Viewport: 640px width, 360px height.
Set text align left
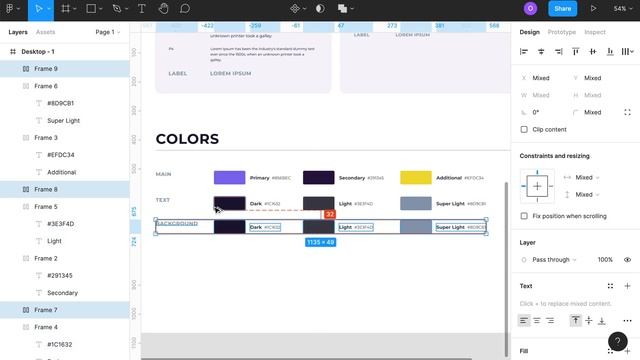point(524,321)
